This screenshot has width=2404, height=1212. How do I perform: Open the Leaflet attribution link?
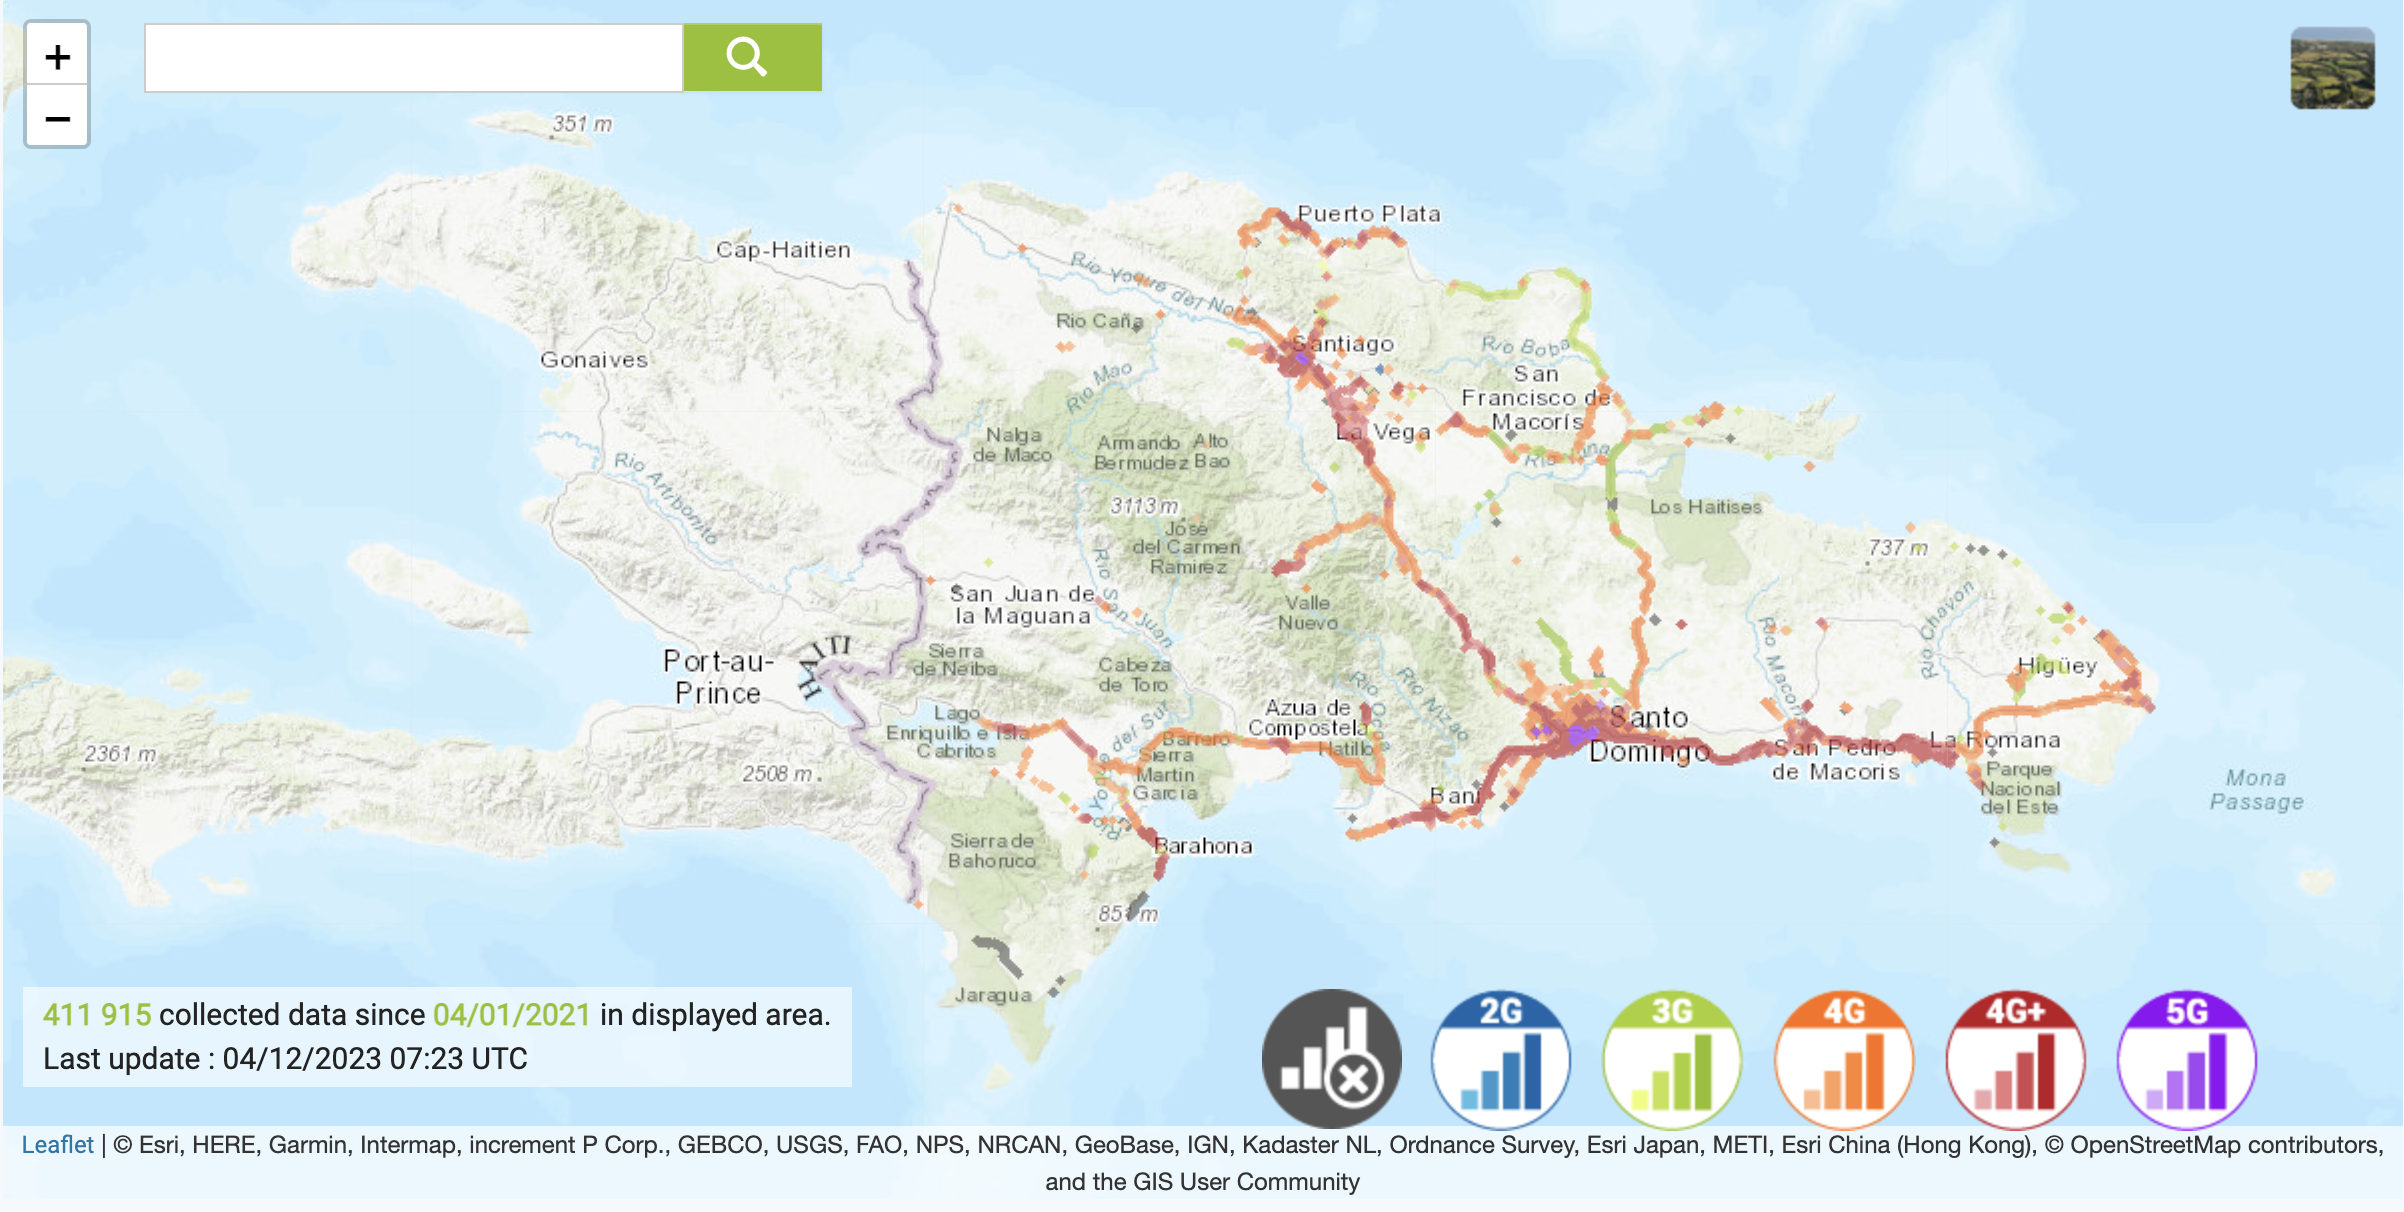57,1145
